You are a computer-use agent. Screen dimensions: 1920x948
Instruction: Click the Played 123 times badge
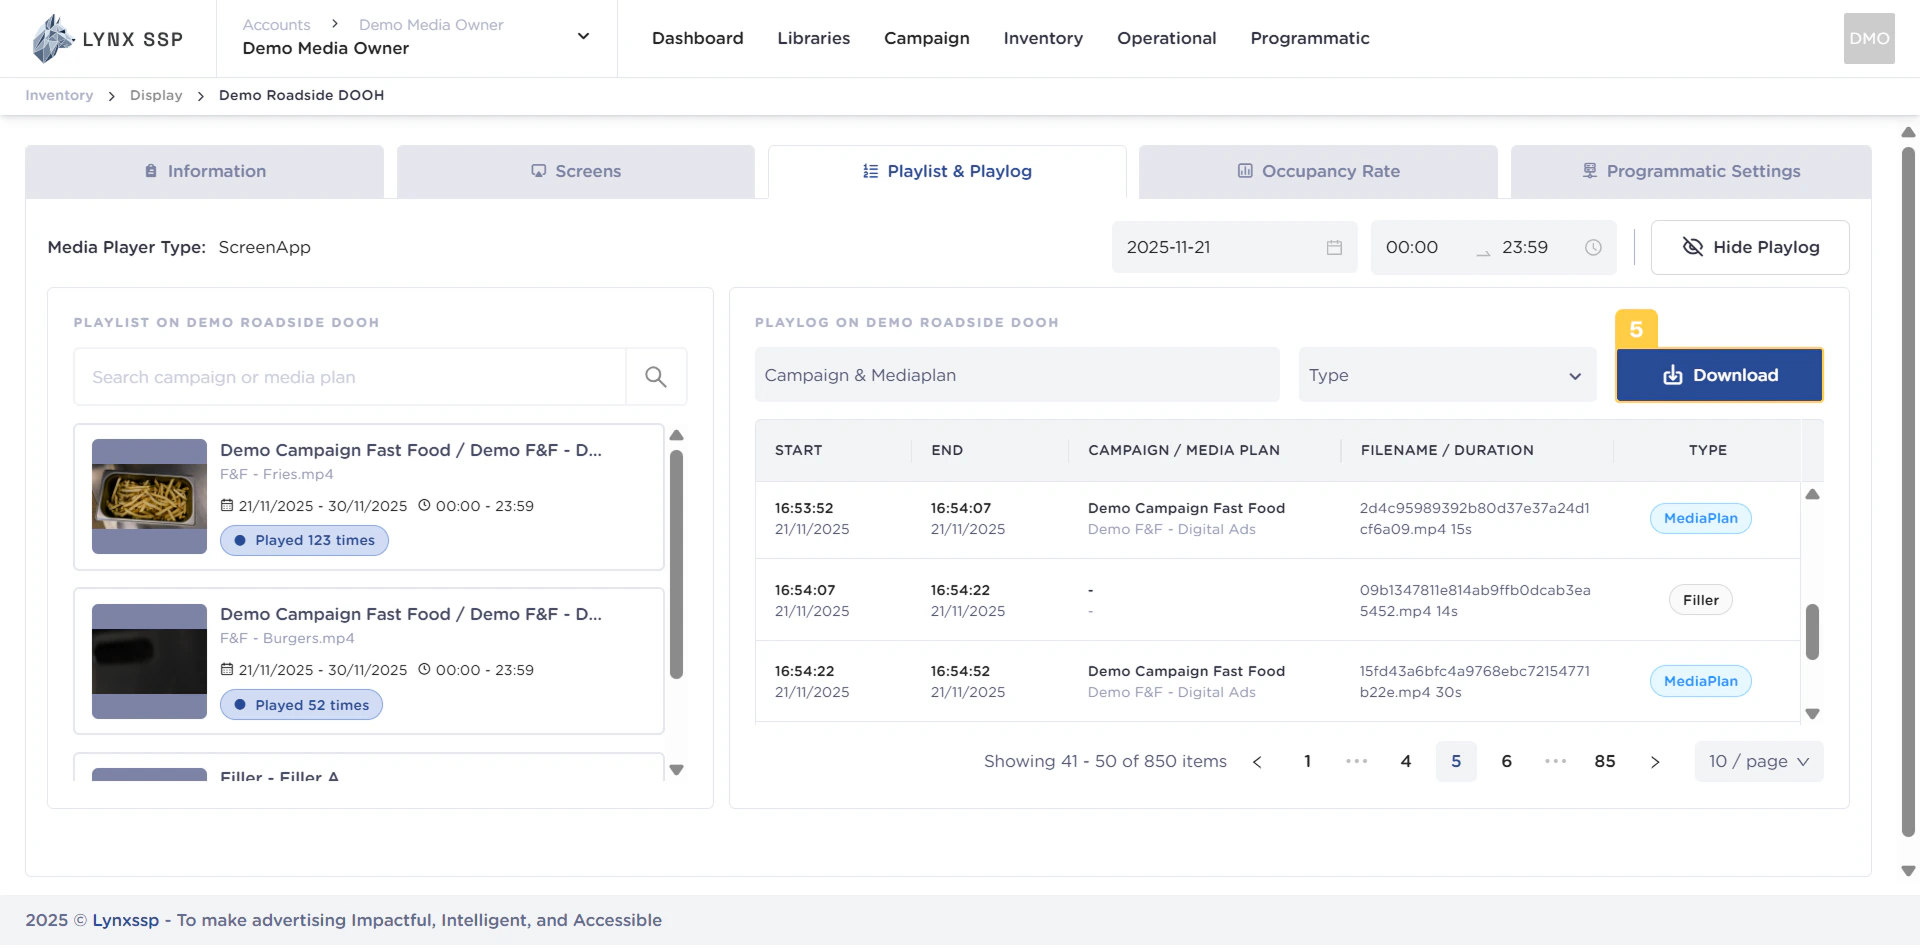coord(304,540)
